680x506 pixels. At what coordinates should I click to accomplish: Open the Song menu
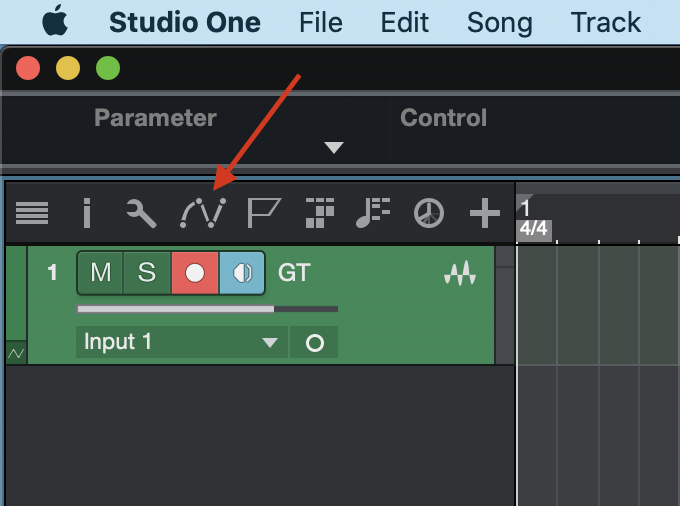(500, 22)
